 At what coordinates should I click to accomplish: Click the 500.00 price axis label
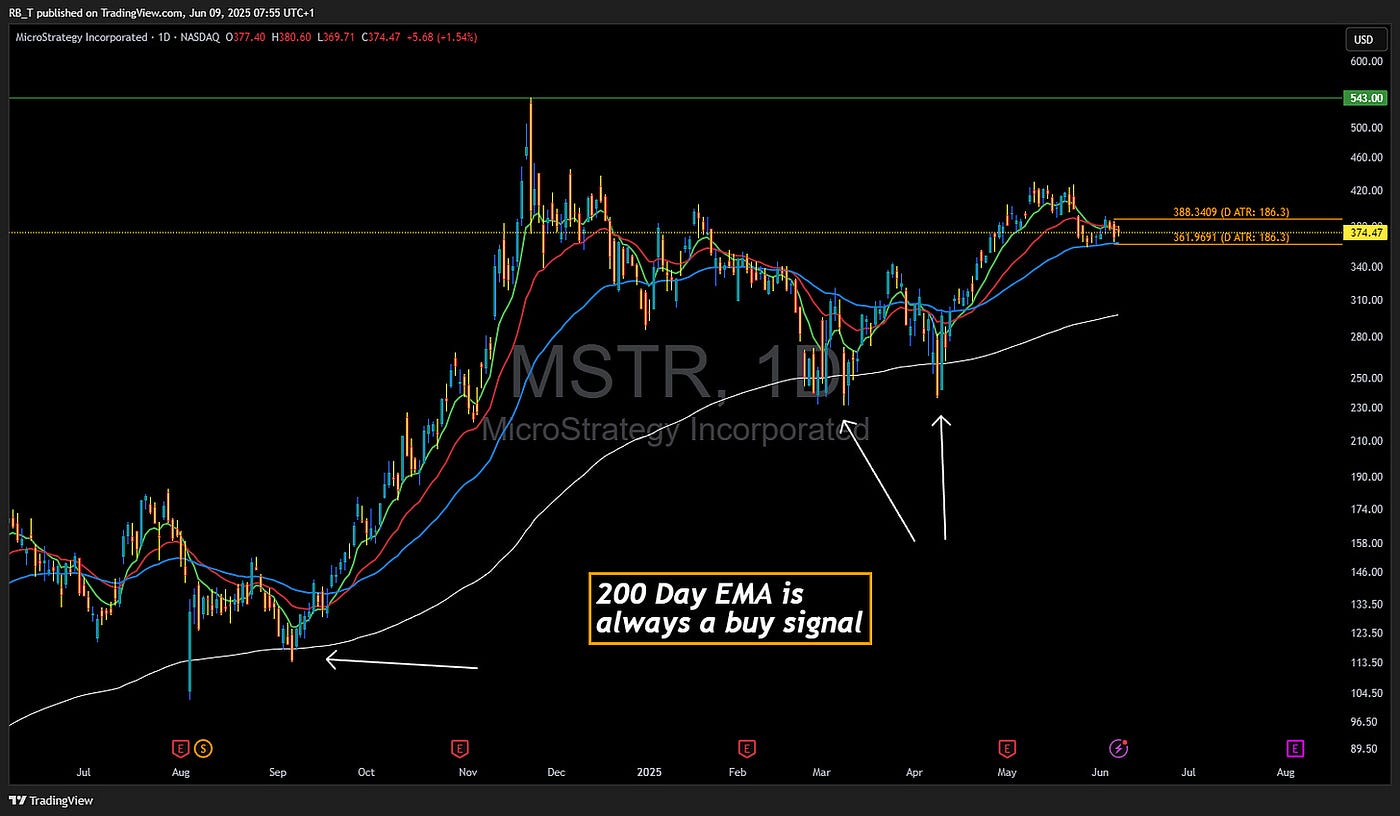tap(1366, 127)
